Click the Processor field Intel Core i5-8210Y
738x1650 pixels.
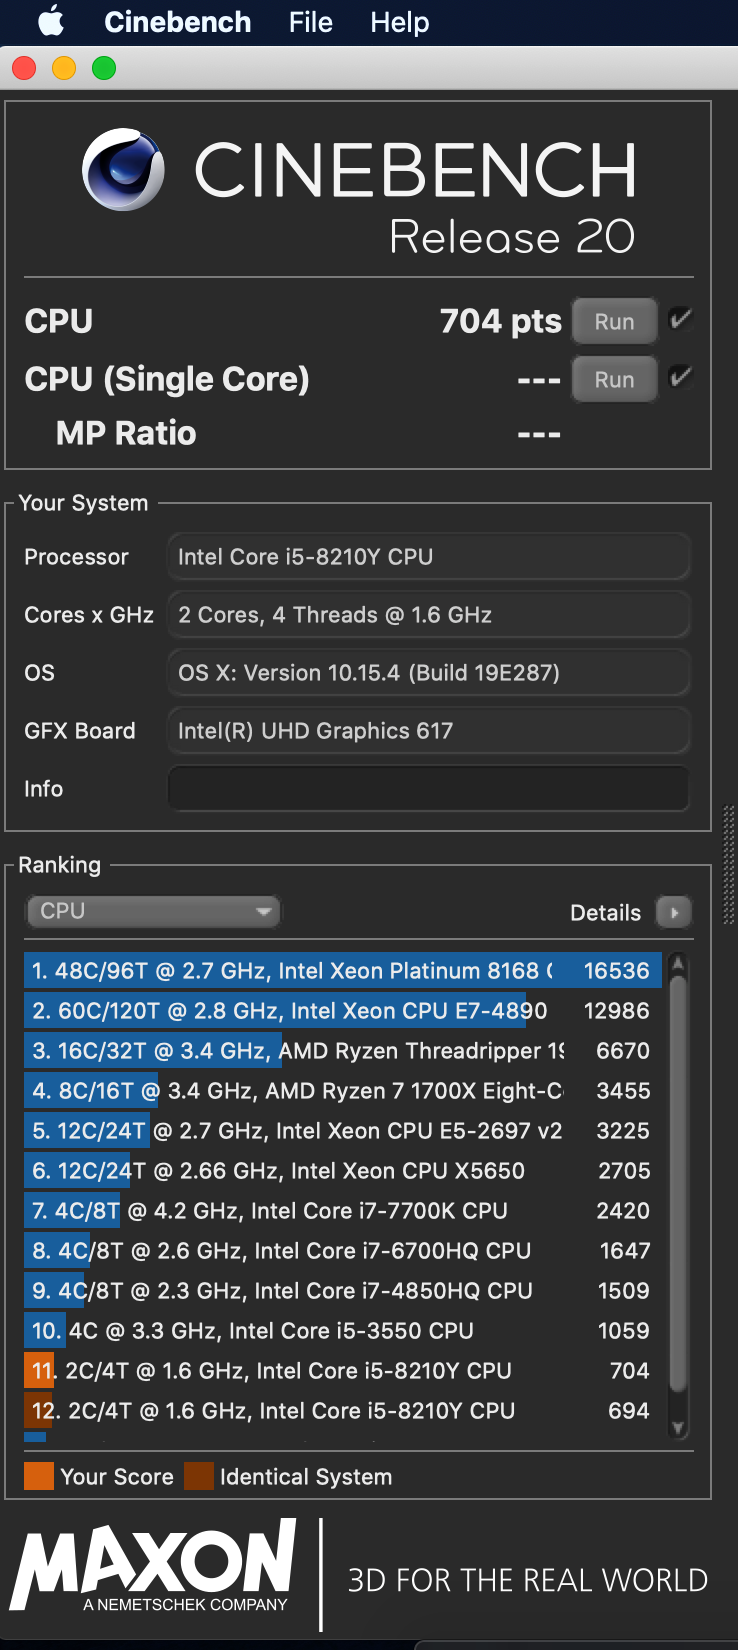pyautogui.click(x=429, y=557)
